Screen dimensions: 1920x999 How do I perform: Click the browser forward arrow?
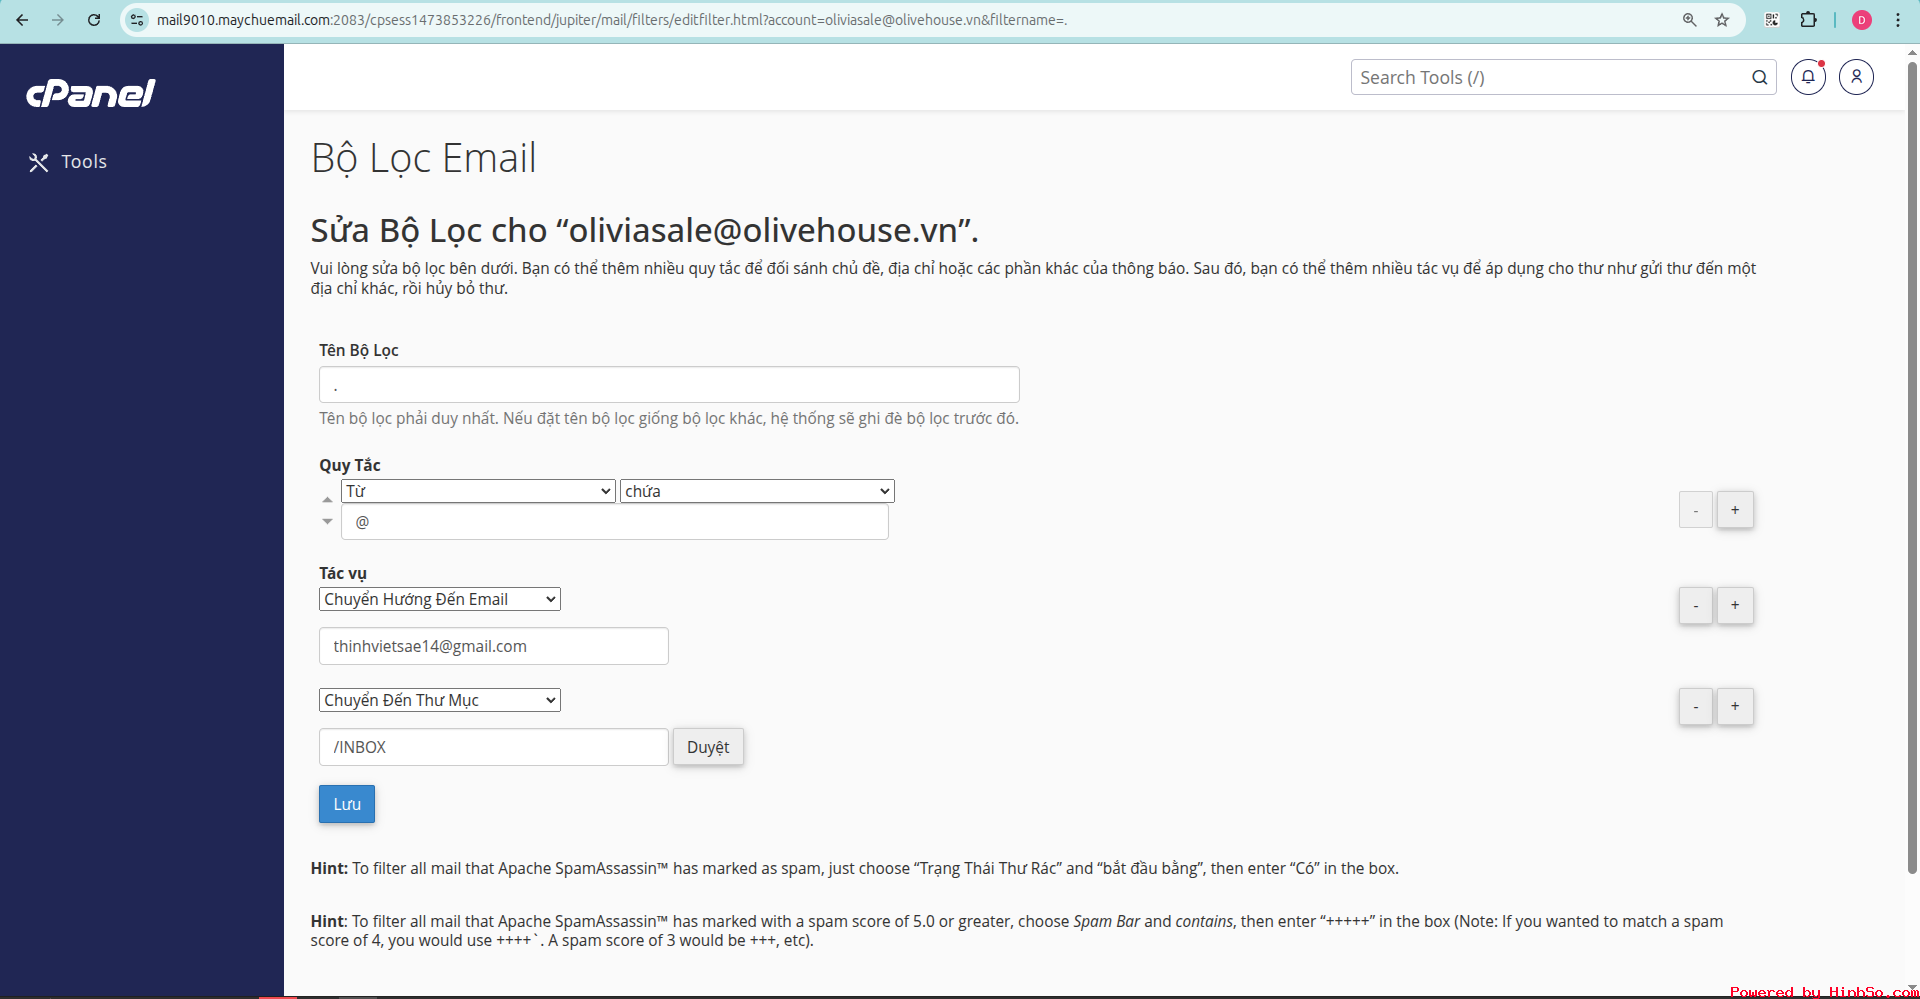(x=58, y=20)
